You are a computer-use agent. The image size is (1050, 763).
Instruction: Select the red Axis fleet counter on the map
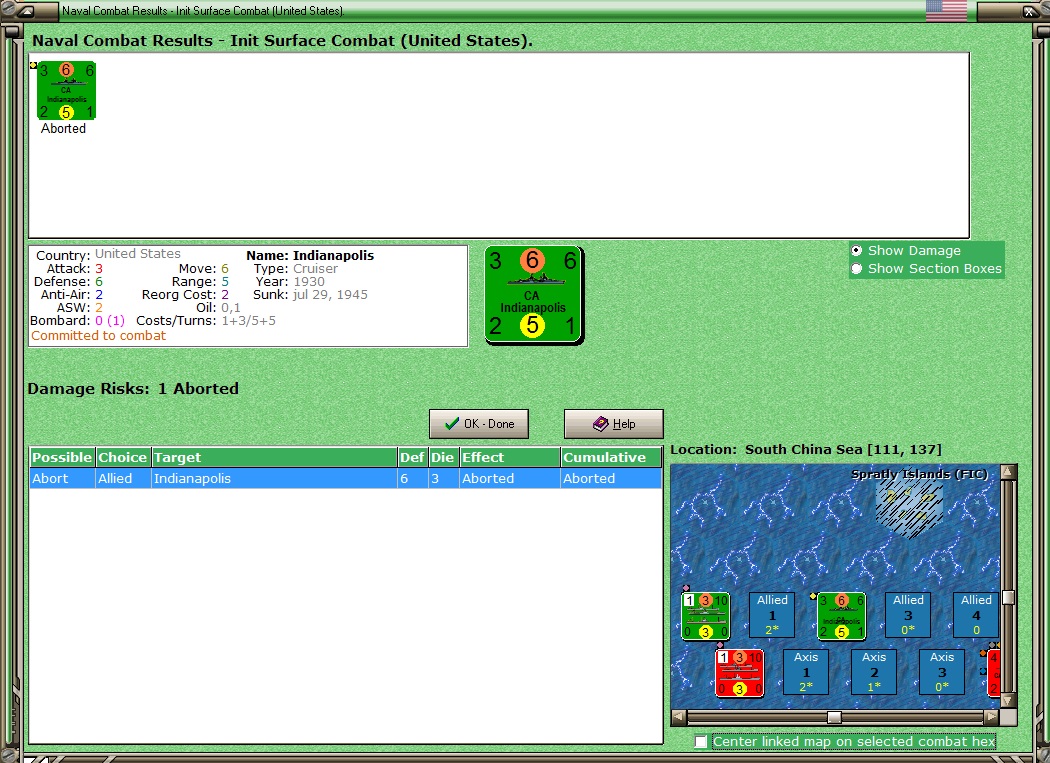(x=739, y=673)
